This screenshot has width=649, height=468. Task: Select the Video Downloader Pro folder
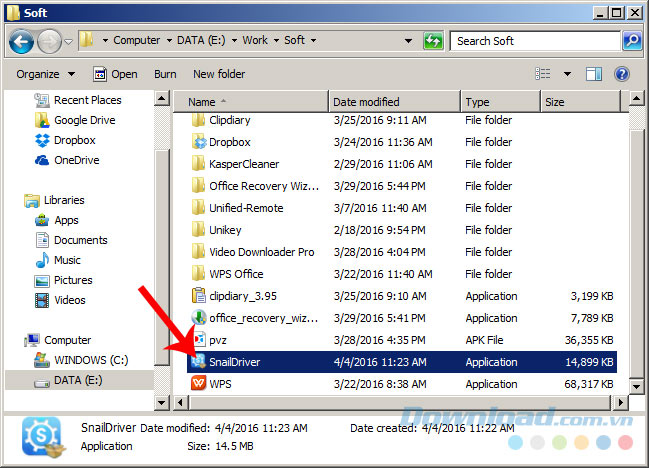(x=262, y=252)
